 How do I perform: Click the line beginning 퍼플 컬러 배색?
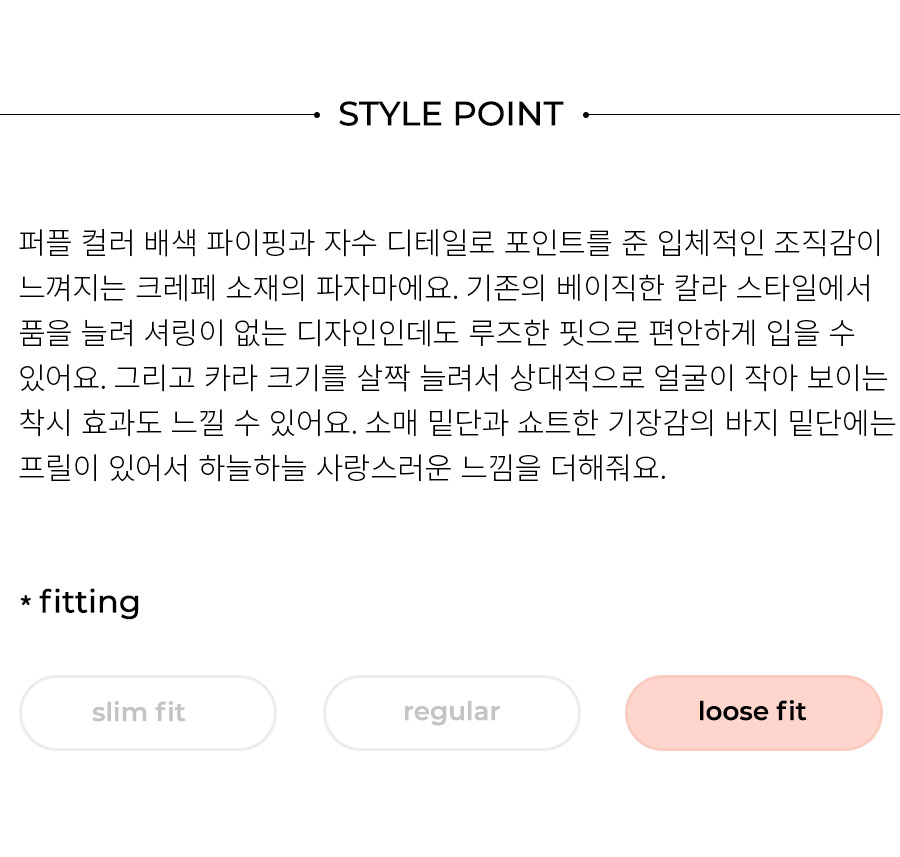click(x=450, y=242)
